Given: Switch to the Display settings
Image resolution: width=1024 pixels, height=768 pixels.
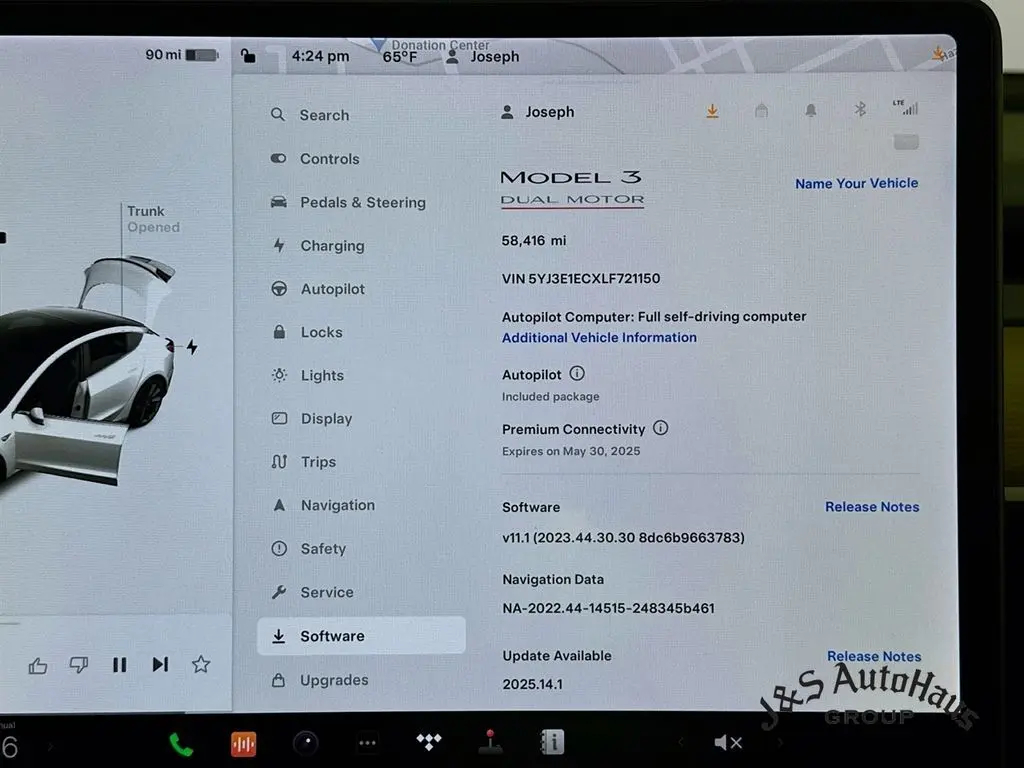Looking at the screenshot, I should coord(361,419).
